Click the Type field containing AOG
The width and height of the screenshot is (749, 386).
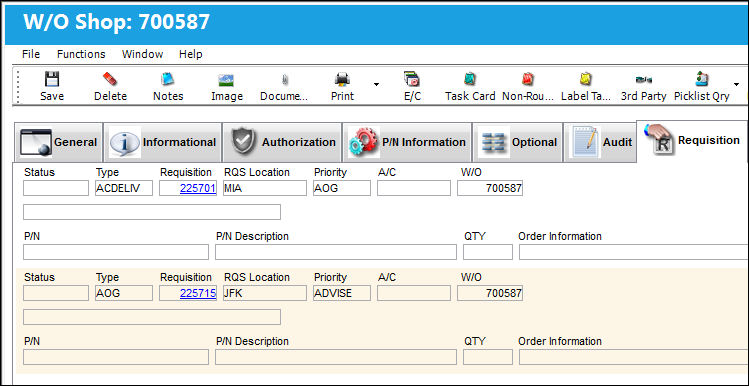coord(124,293)
